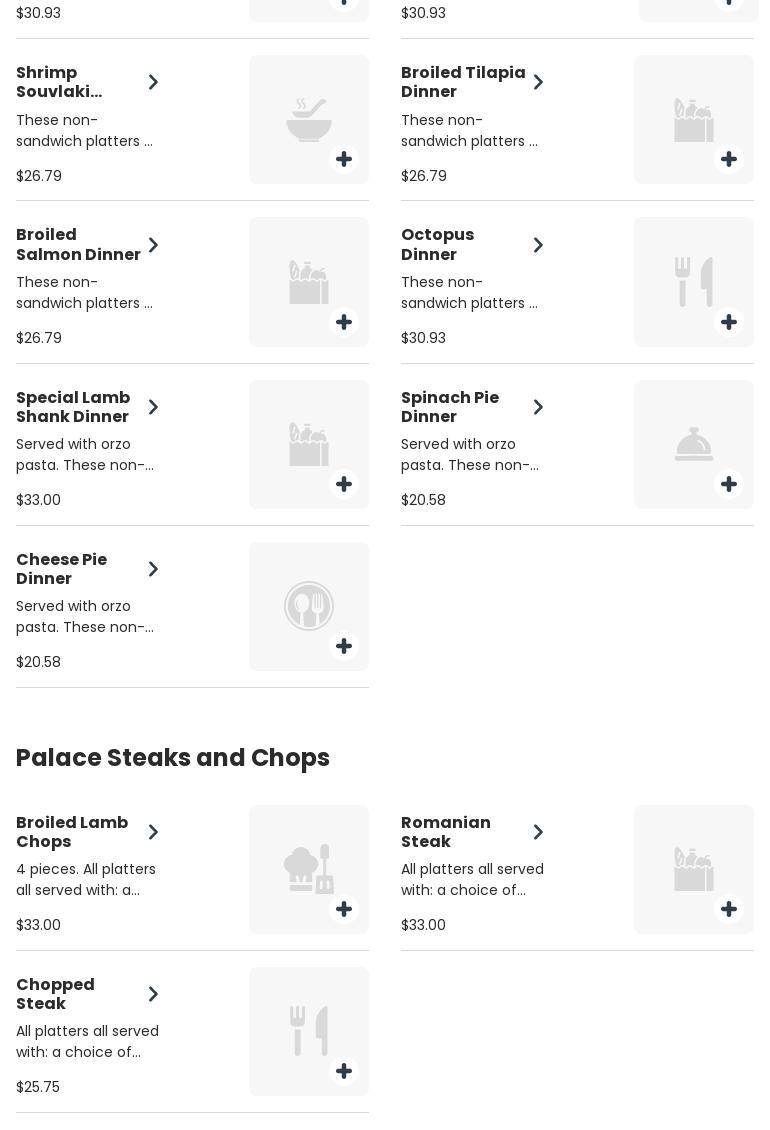Click the Spinach Pie Dinner placeholder image

pyautogui.click(x=693, y=444)
